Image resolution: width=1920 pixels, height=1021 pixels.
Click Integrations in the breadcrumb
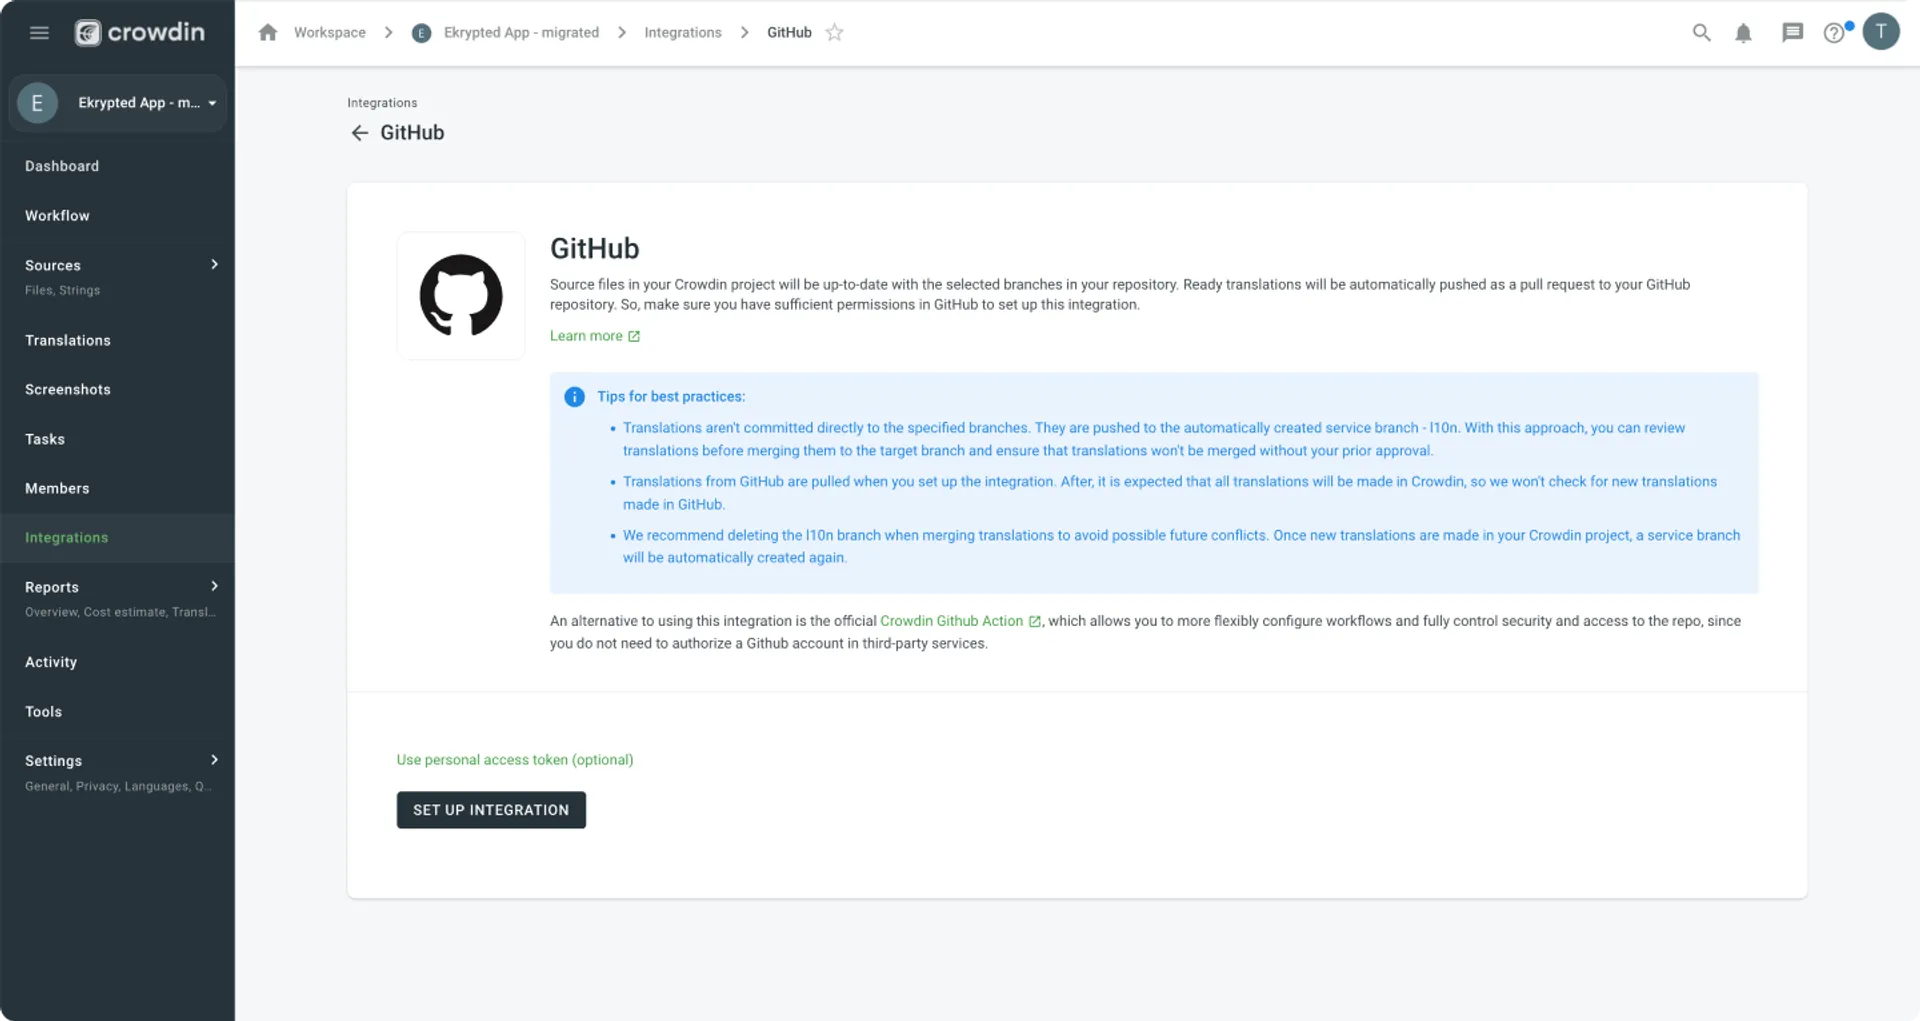pyautogui.click(x=683, y=33)
